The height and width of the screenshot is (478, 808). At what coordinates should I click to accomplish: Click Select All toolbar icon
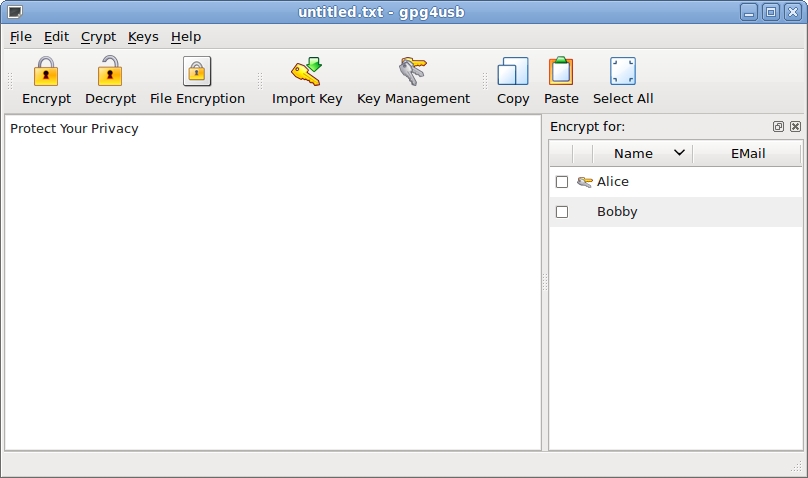(623, 71)
